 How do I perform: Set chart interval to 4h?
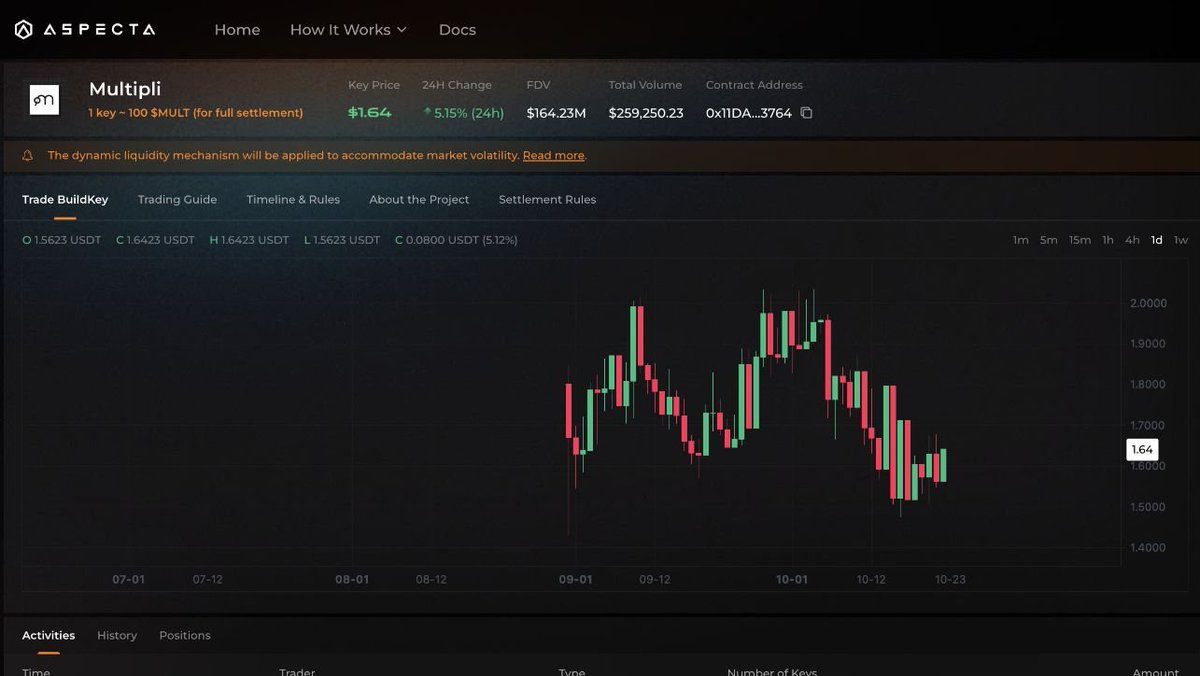point(1132,240)
